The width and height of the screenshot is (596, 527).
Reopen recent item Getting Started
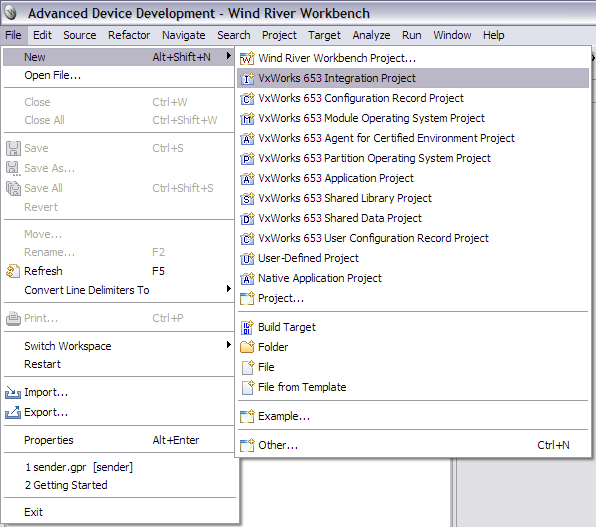point(119,486)
